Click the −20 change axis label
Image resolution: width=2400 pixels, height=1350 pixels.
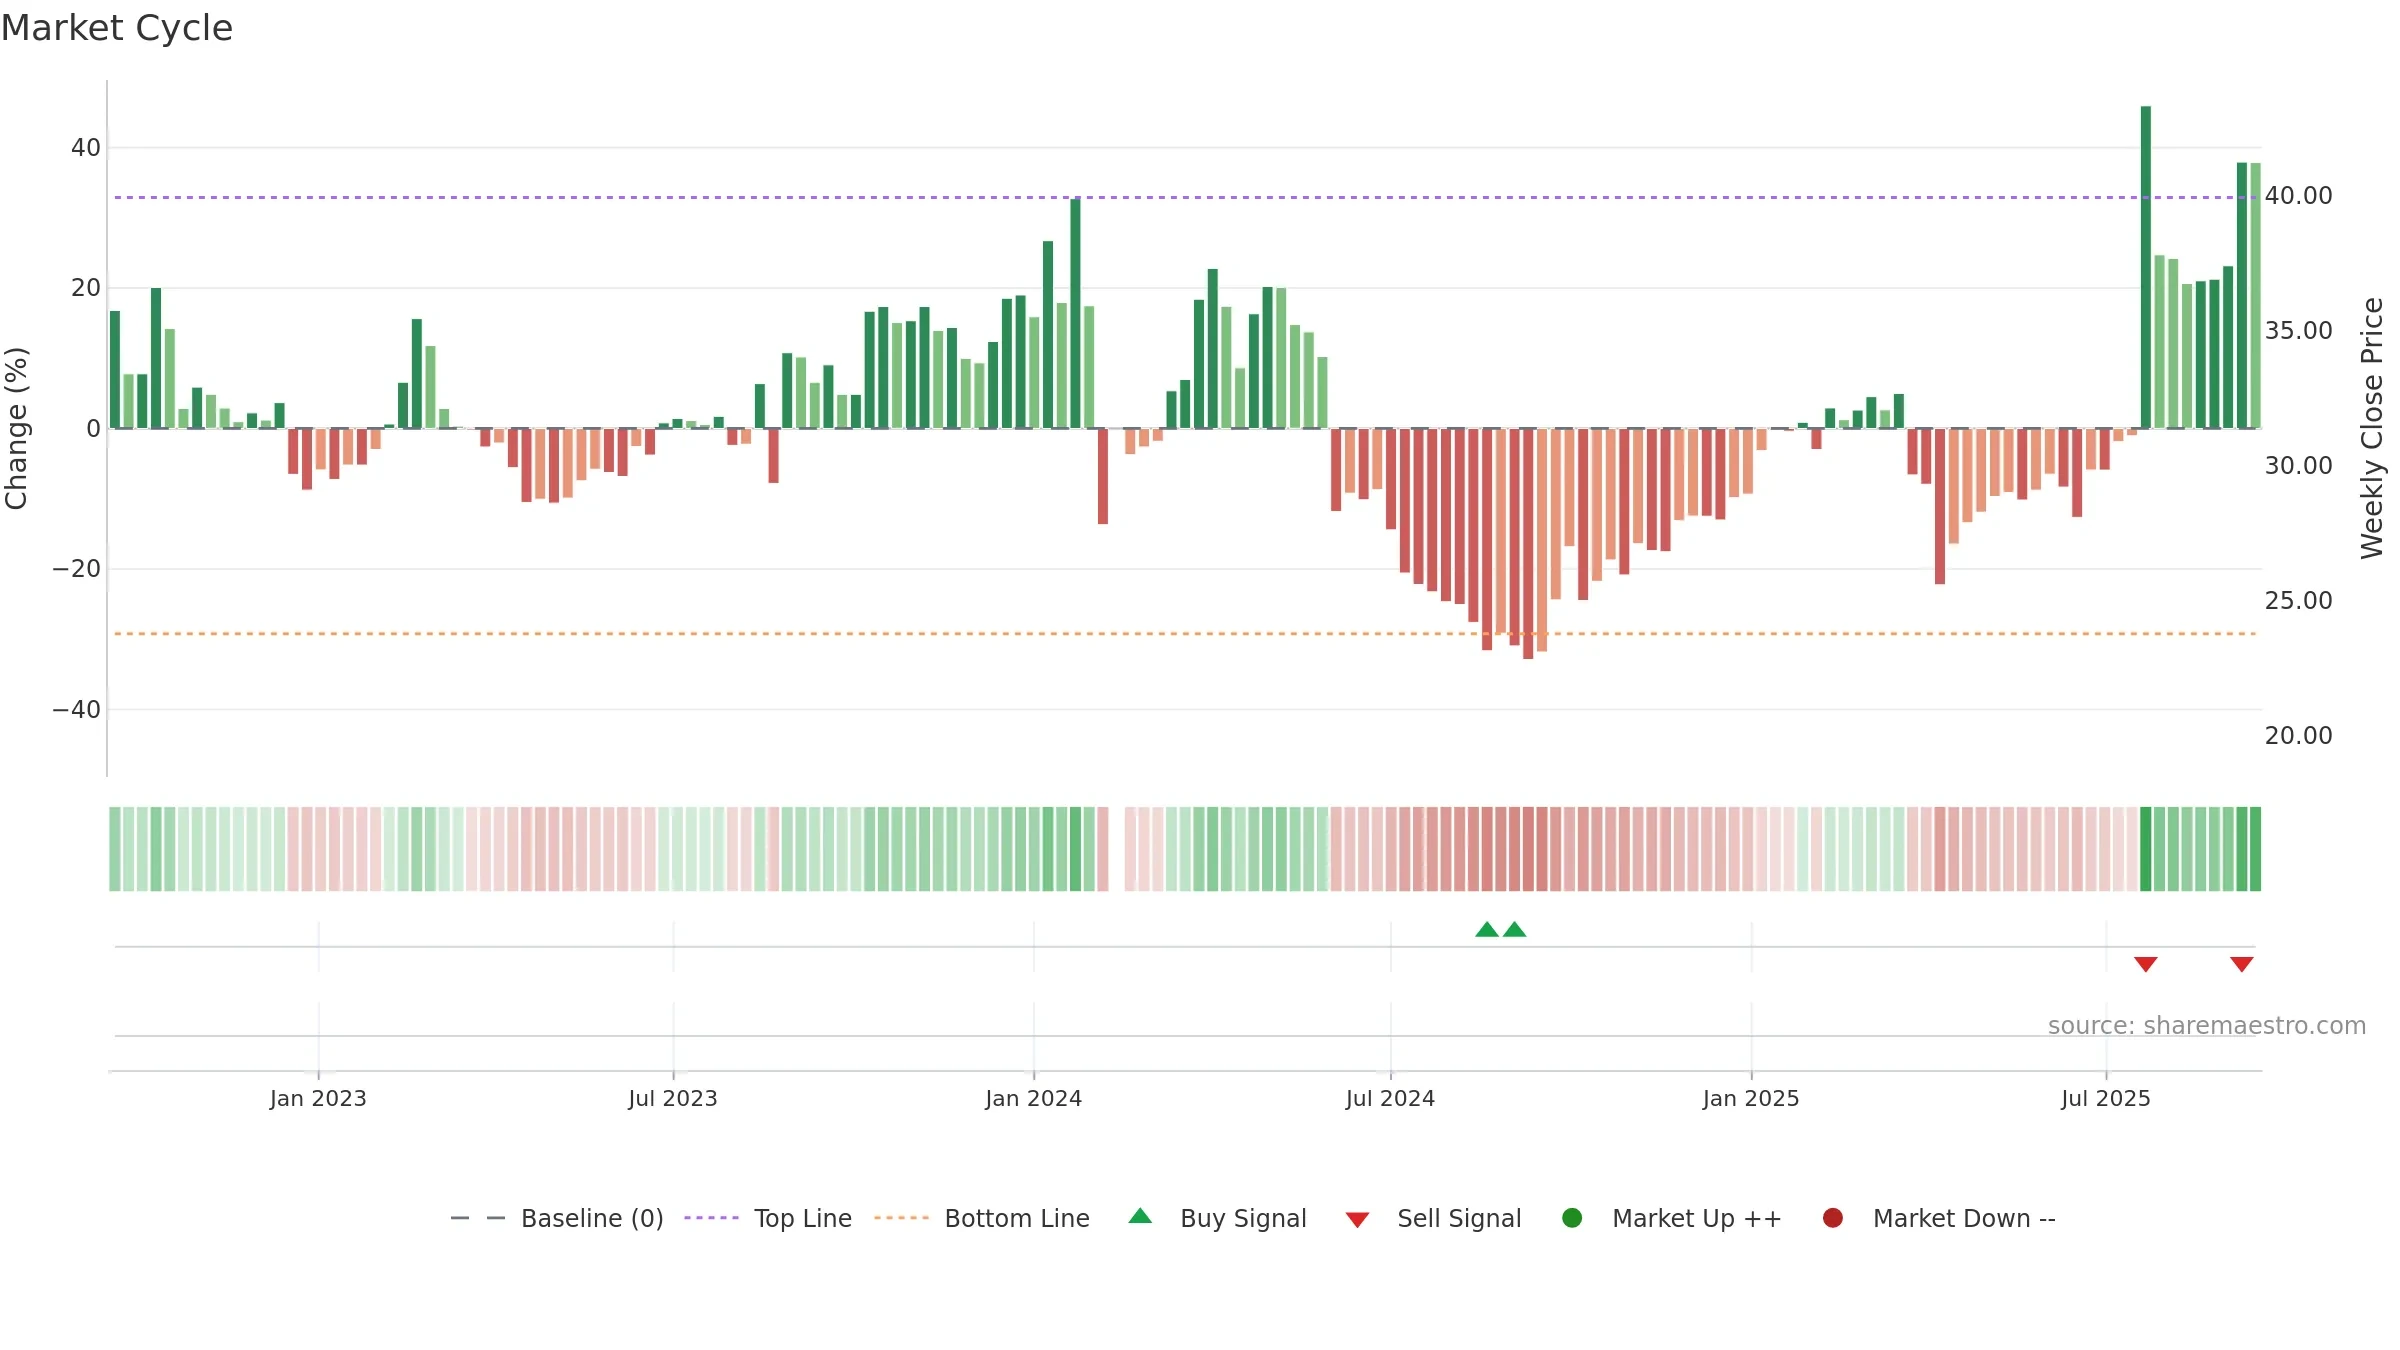click(x=77, y=569)
